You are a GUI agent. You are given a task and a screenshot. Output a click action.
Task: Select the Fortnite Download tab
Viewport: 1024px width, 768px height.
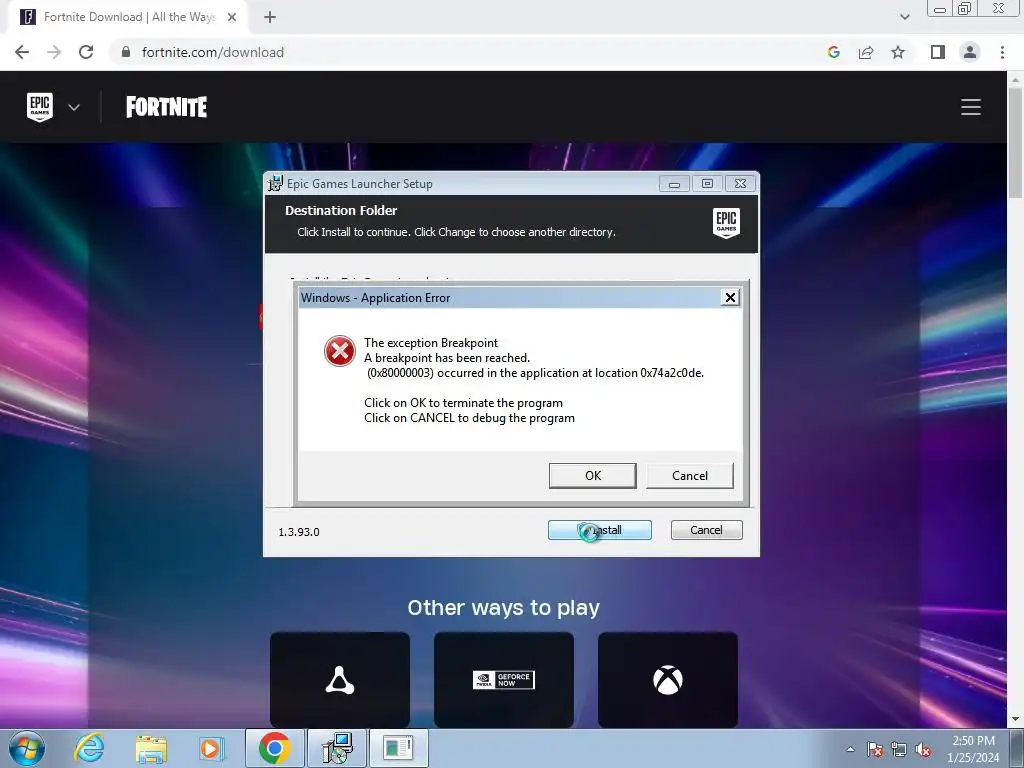(x=127, y=17)
